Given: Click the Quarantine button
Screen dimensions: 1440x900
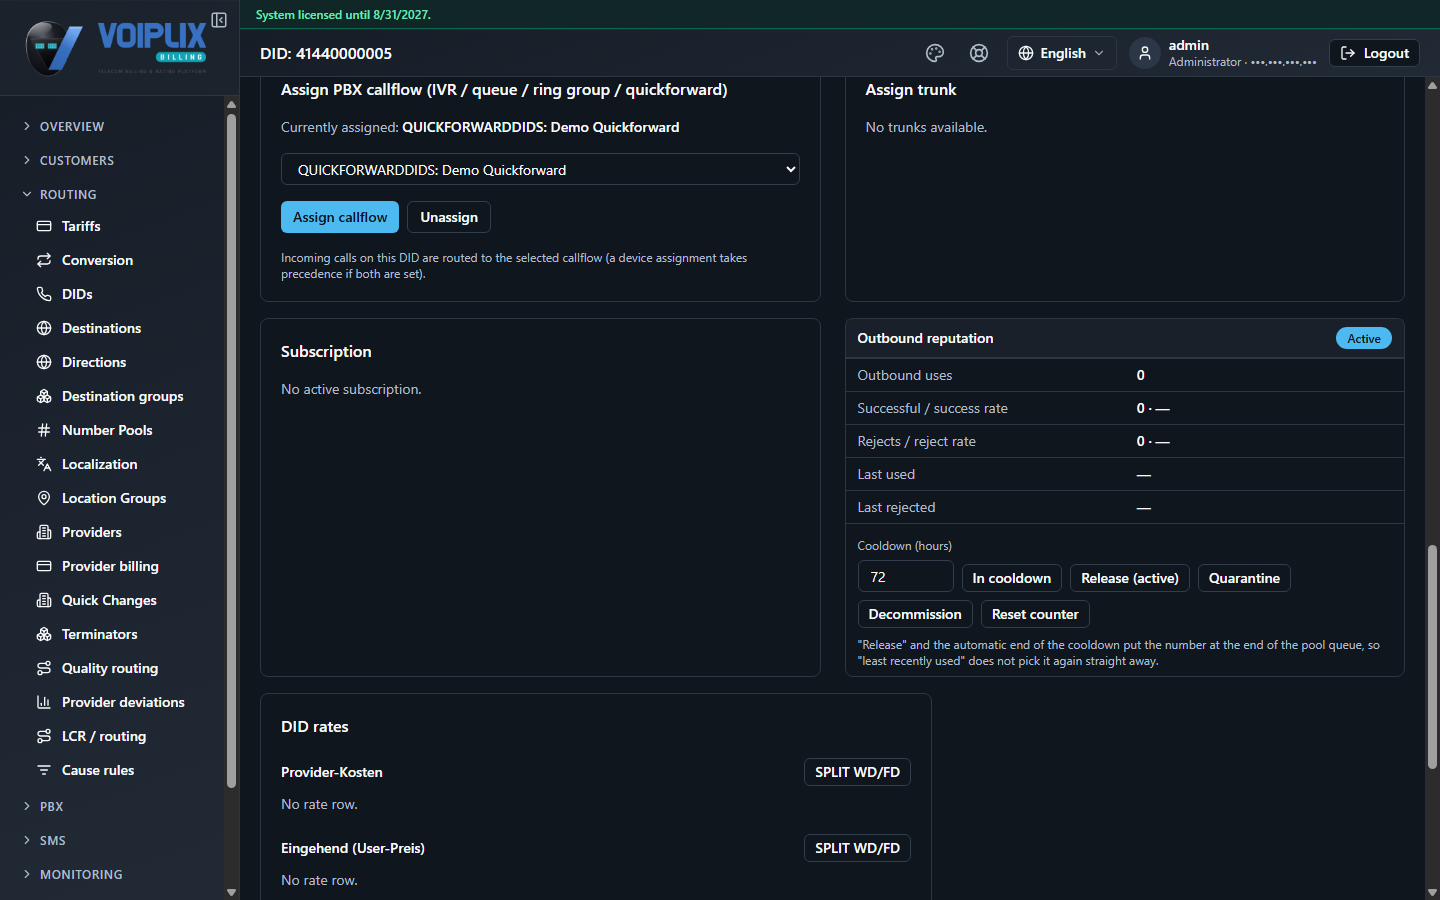Looking at the screenshot, I should 1244,578.
